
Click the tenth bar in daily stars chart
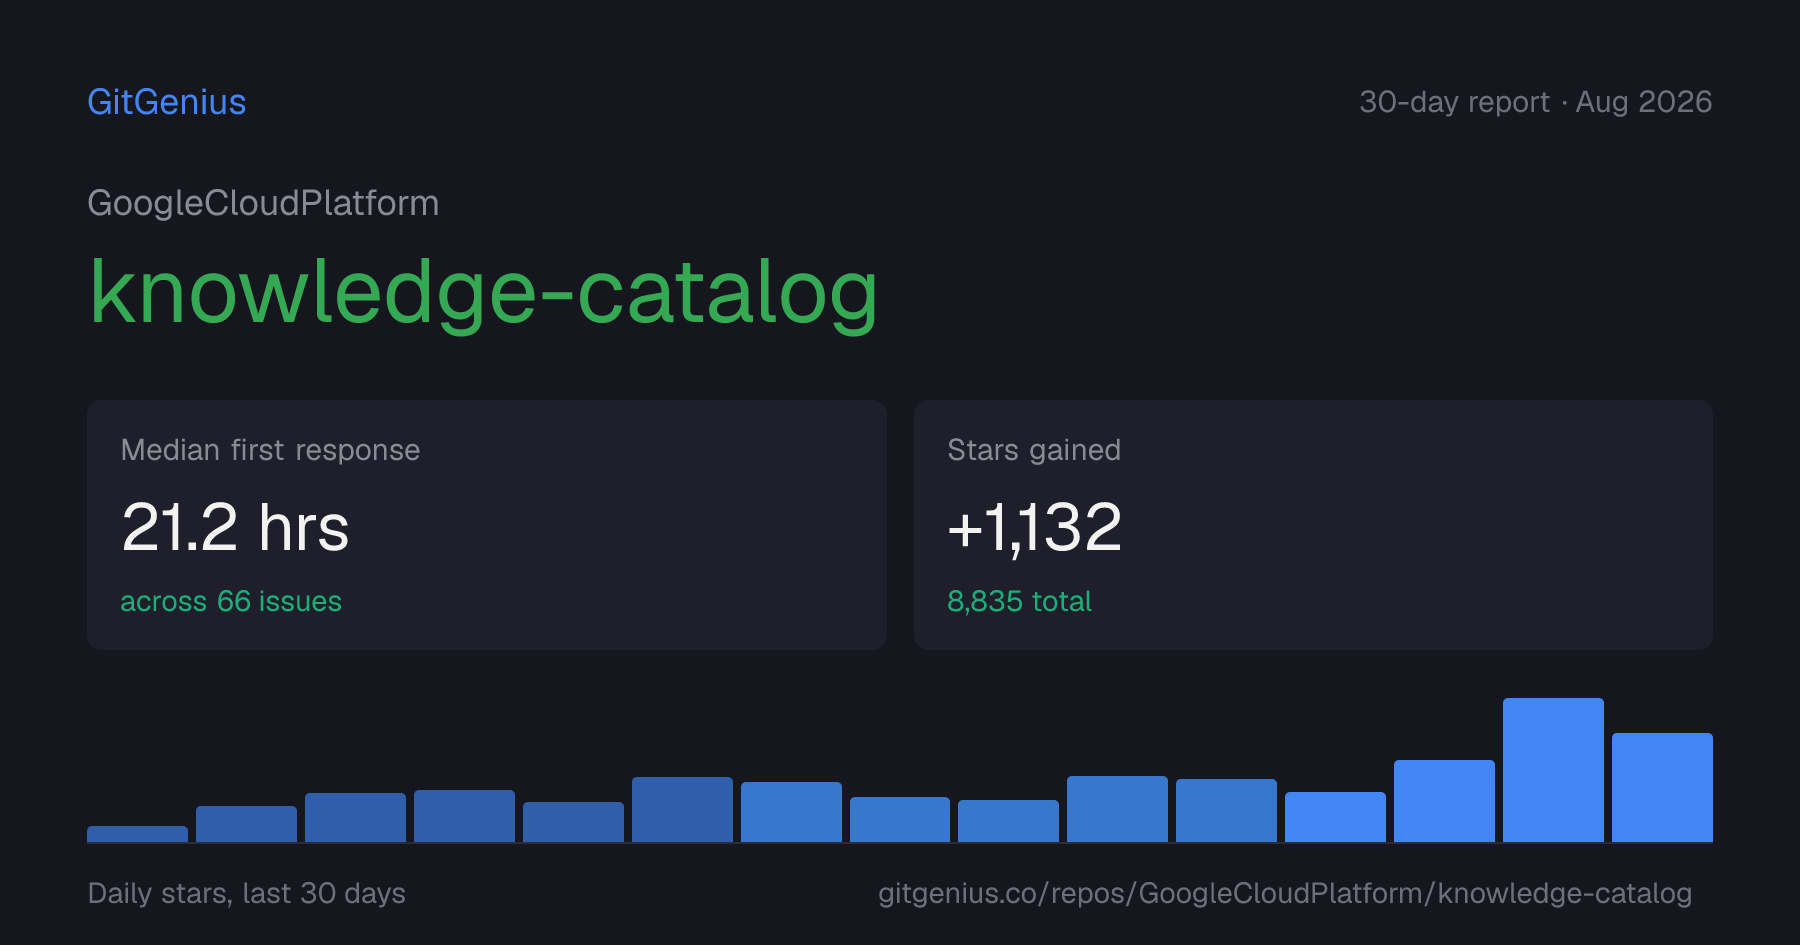1117,809
